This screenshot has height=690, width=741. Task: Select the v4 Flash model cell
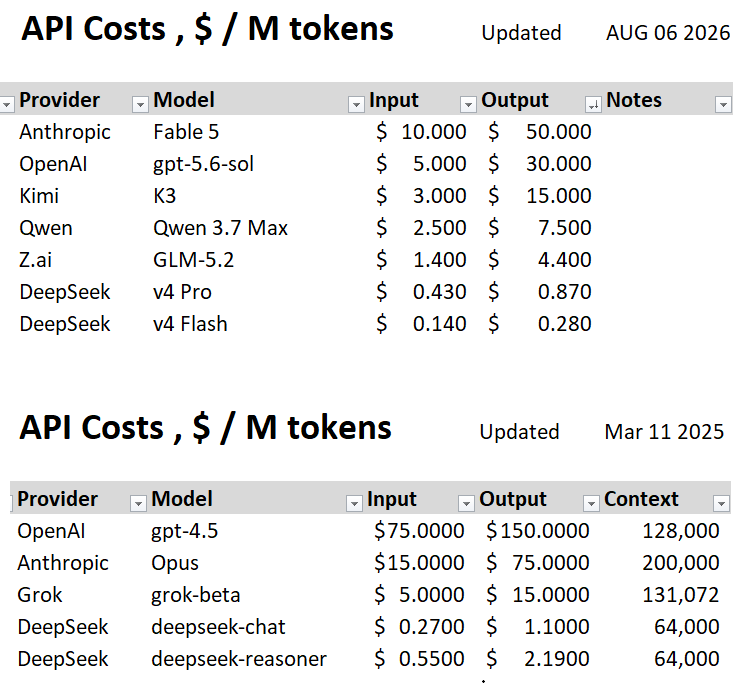(x=190, y=324)
